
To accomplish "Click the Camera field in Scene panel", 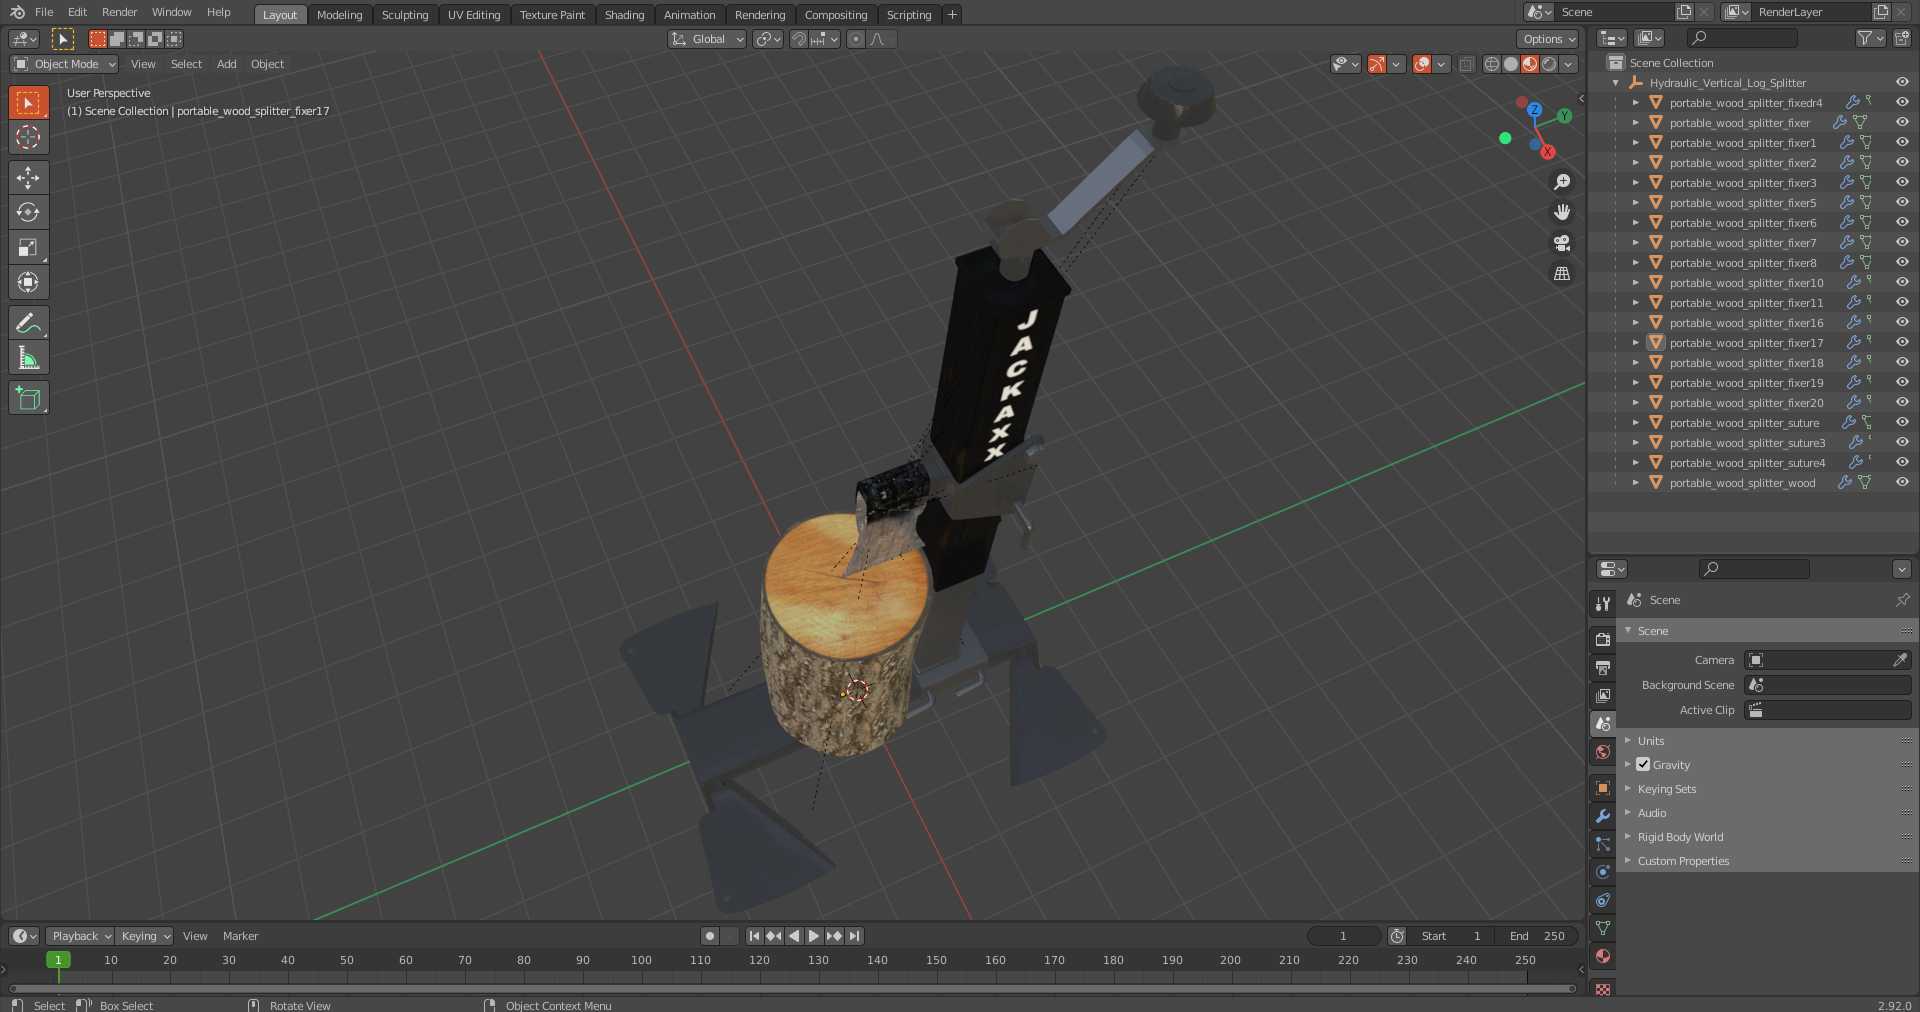I will pos(1828,660).
